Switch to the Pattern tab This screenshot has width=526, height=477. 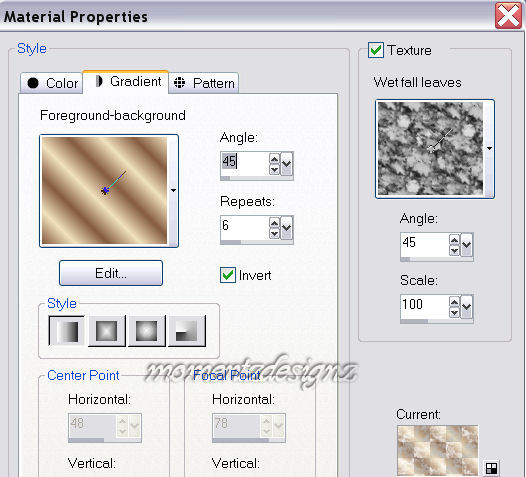(204, 83)
